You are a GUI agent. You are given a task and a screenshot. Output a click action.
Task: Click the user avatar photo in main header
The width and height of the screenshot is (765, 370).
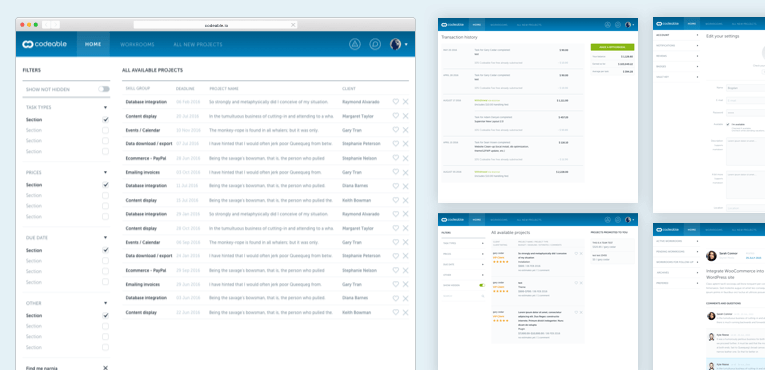point(395,44)
